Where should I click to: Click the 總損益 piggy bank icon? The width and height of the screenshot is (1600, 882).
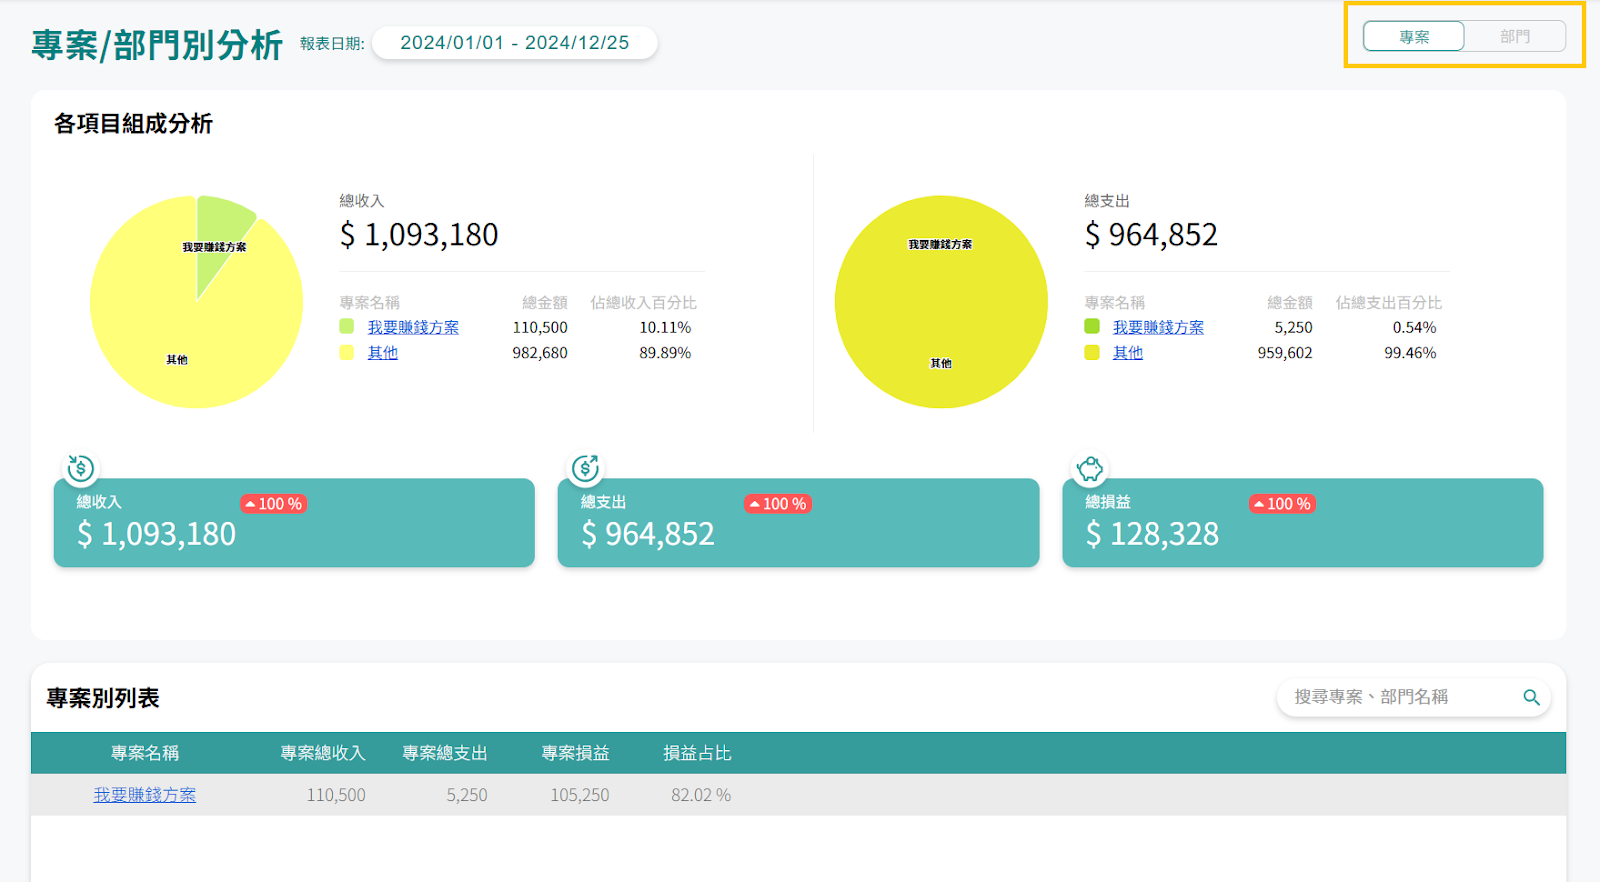click(x=1090, y=468)
